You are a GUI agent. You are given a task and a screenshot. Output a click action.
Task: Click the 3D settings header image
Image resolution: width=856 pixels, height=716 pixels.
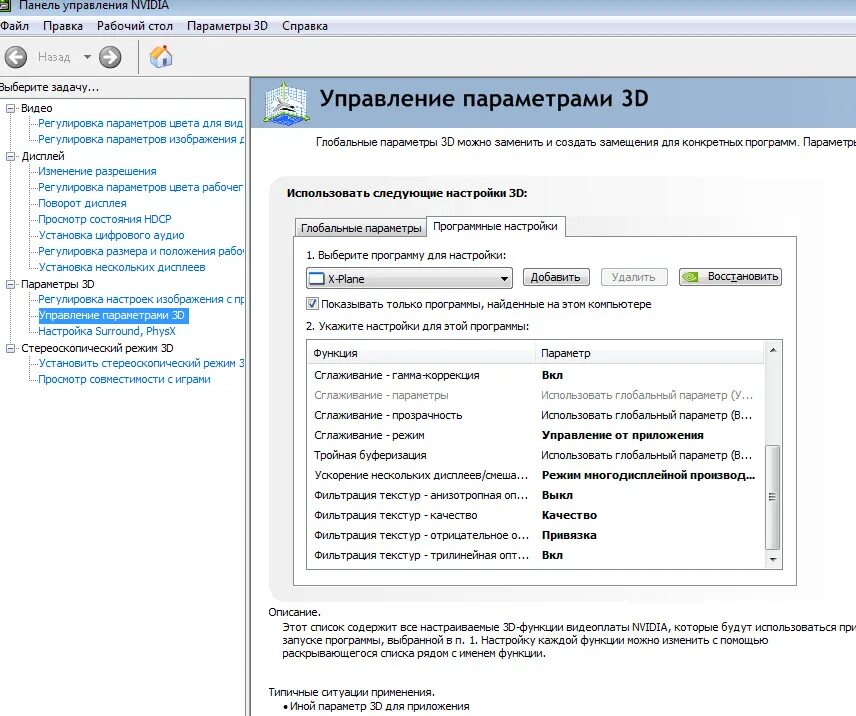click(x=287, y=102)
